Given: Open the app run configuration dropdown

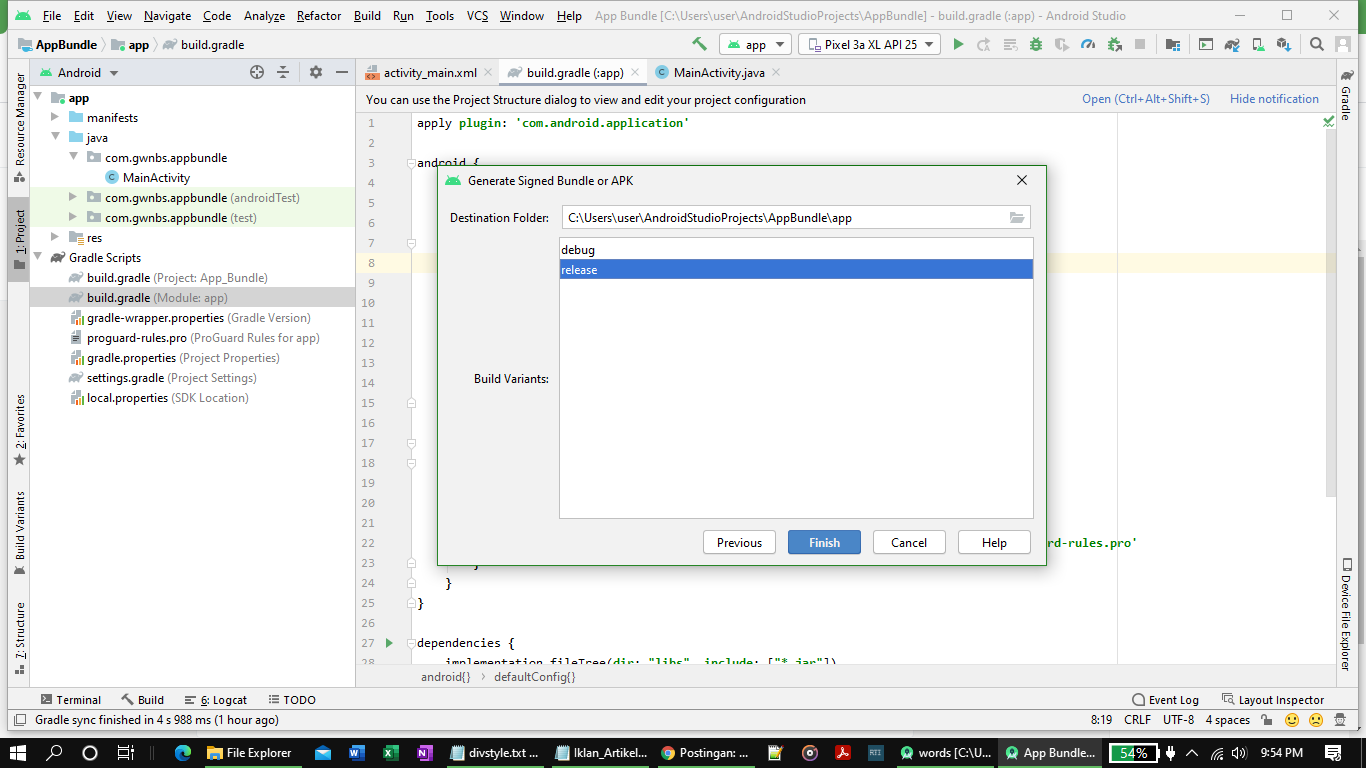Looking at the screenshot, I should [755, 44].
